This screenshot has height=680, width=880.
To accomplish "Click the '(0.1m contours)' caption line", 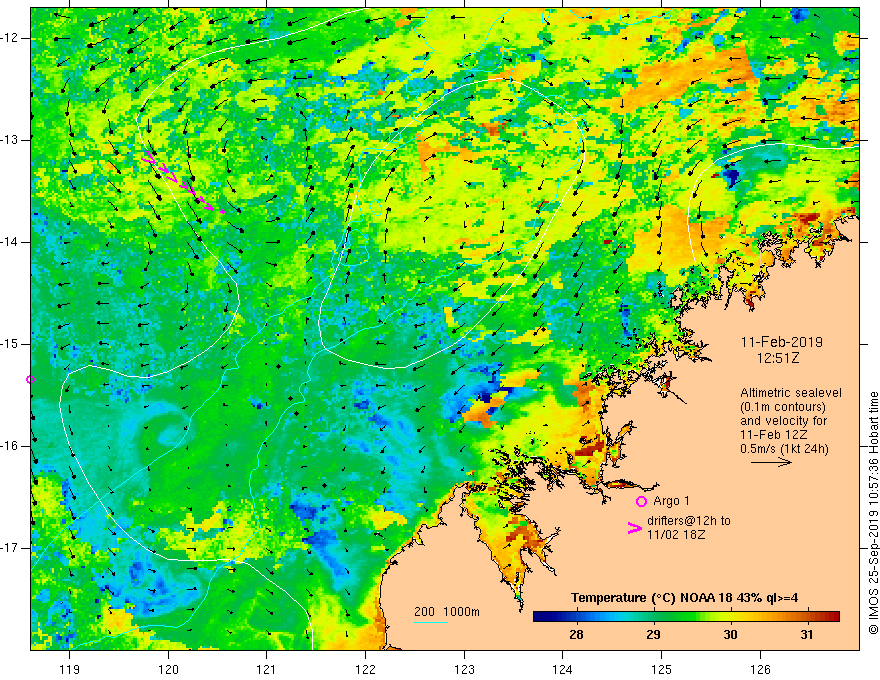I will point(783,407).
